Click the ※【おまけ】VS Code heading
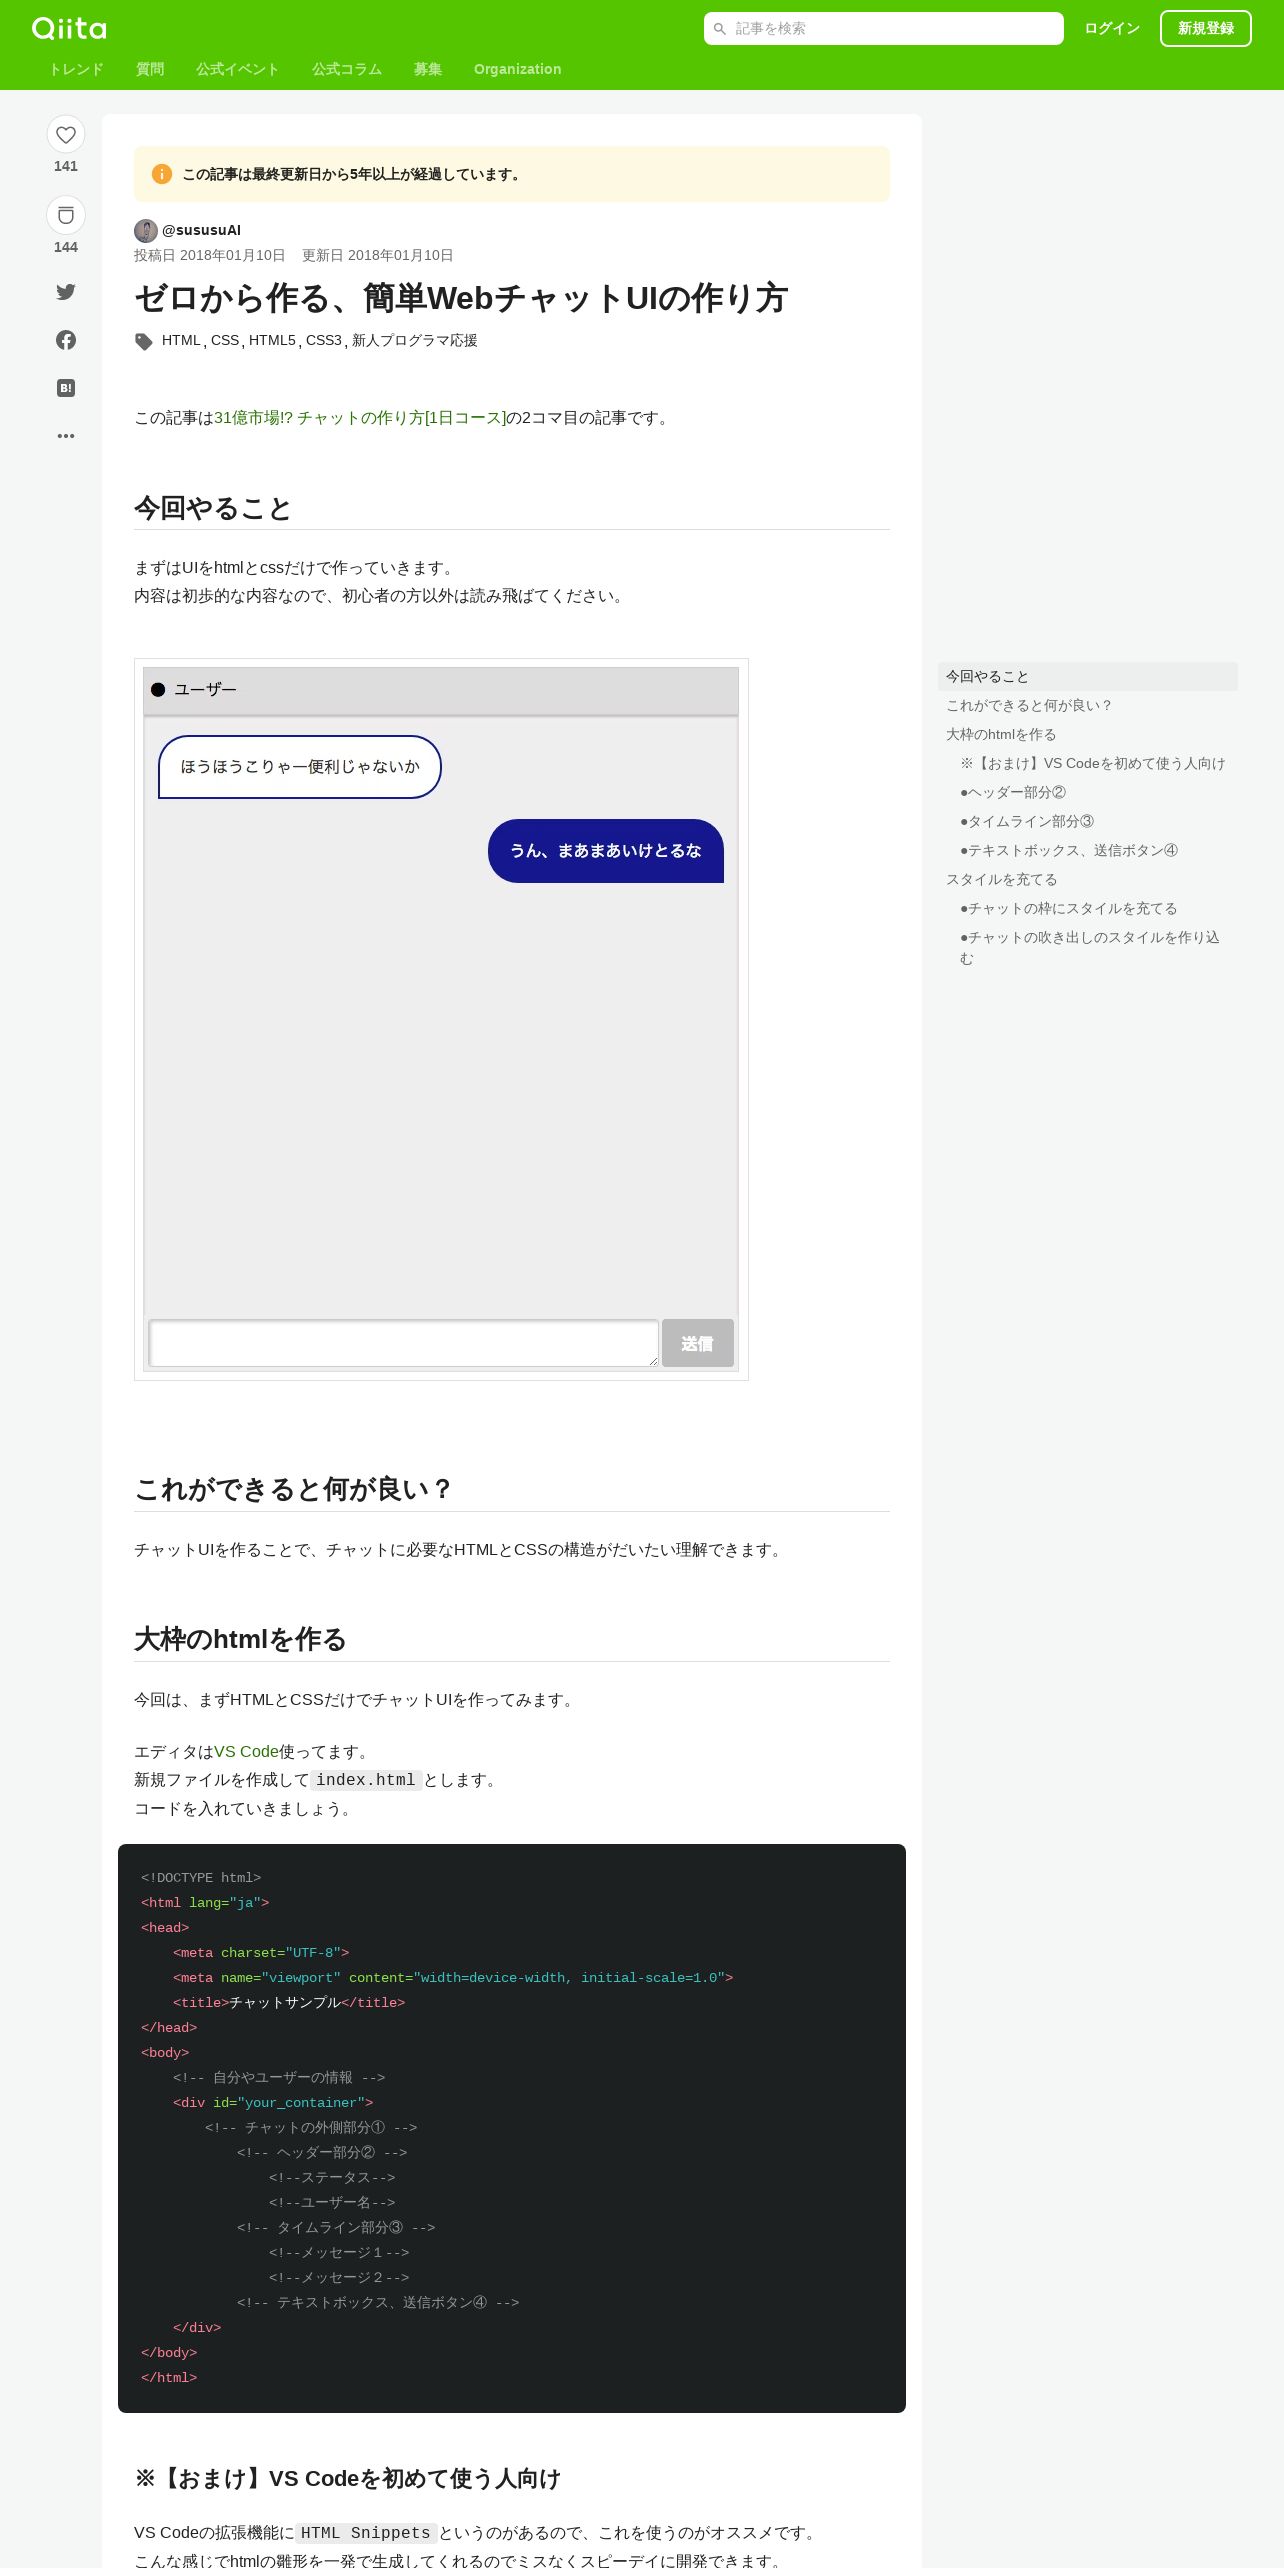Viewport: 1284px width, 2568px height. (347, 2479)
